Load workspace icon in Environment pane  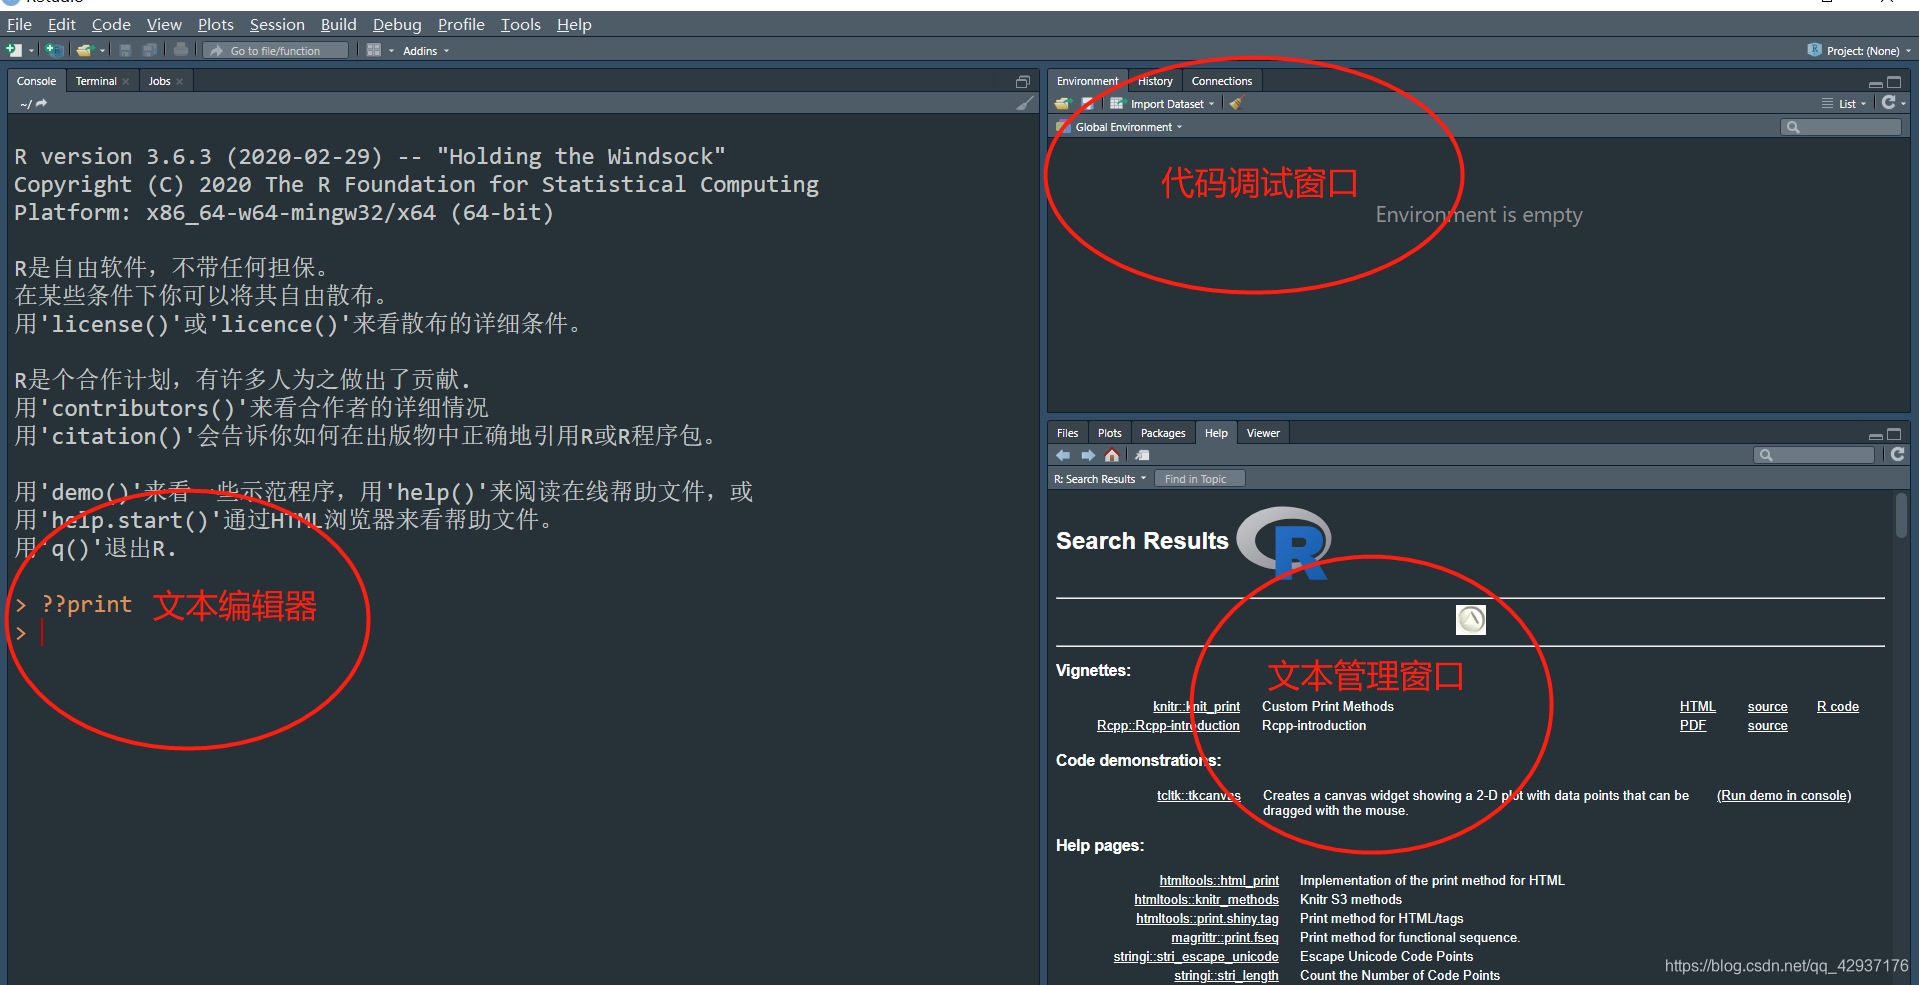pos(1062,104)
